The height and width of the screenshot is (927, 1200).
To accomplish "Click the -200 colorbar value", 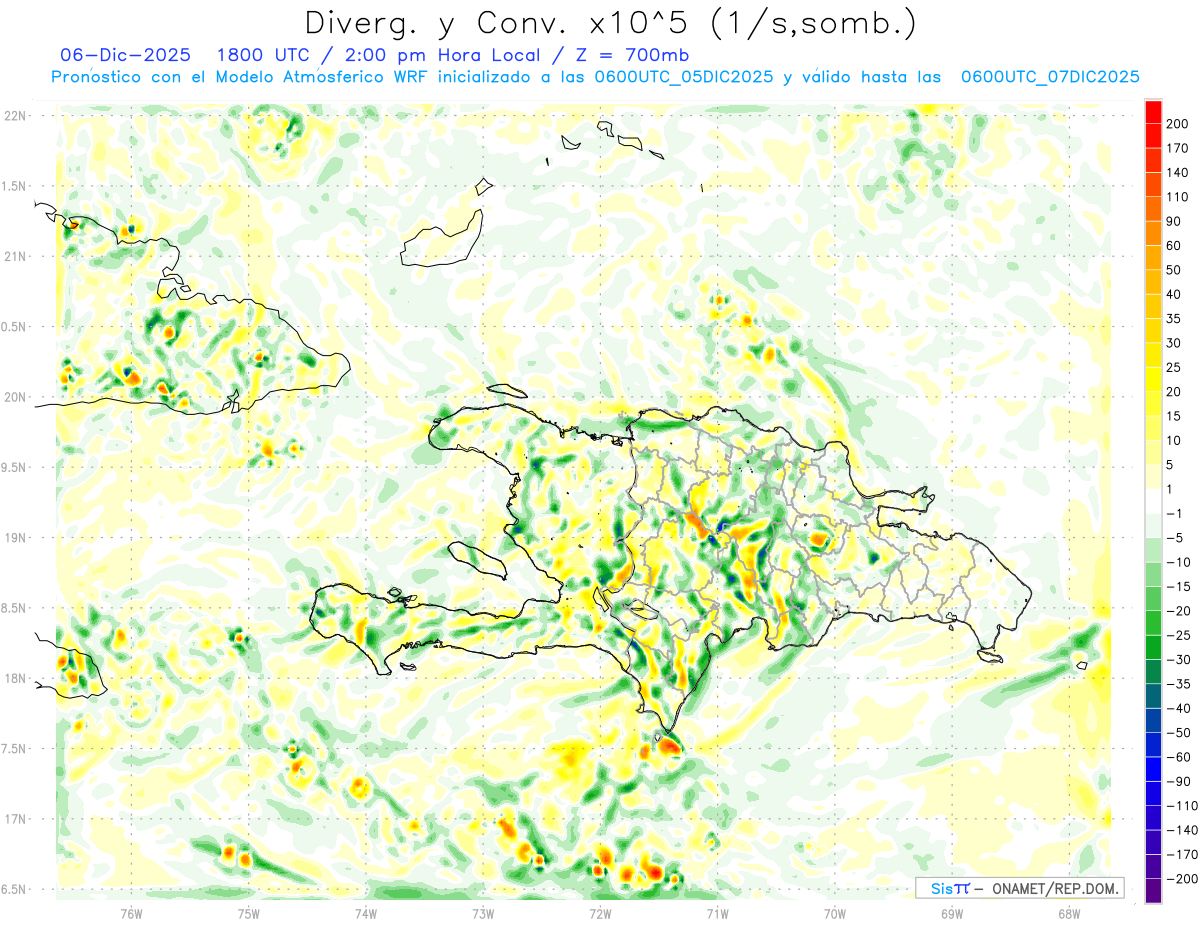I will (x=1182, y=879).
